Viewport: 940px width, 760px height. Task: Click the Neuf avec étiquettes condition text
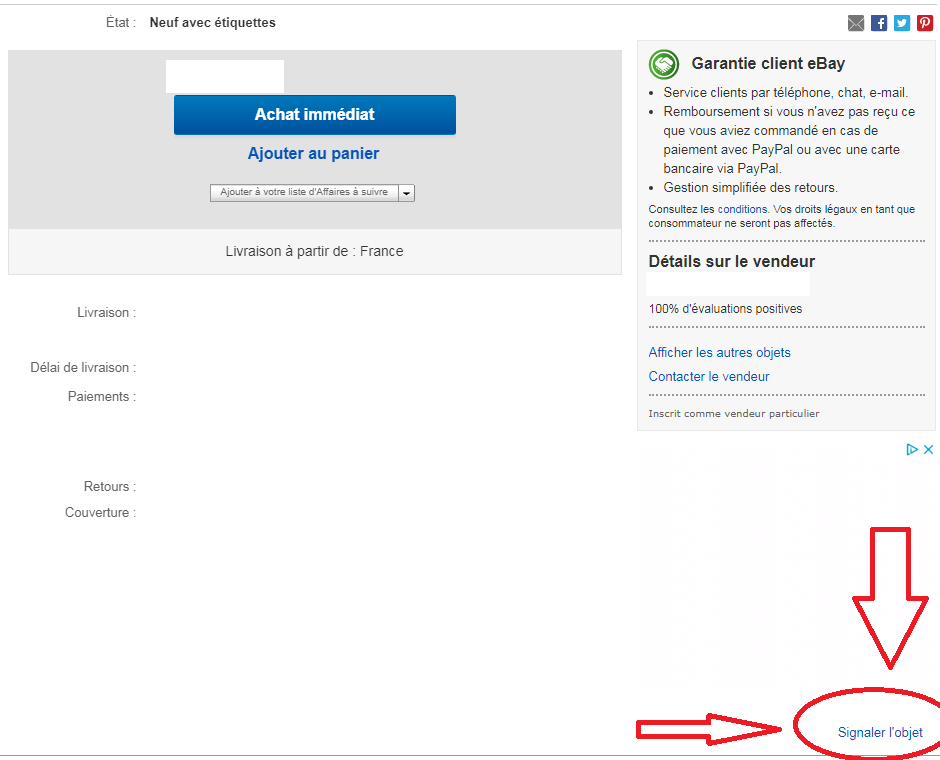click(x=212, y=22)
